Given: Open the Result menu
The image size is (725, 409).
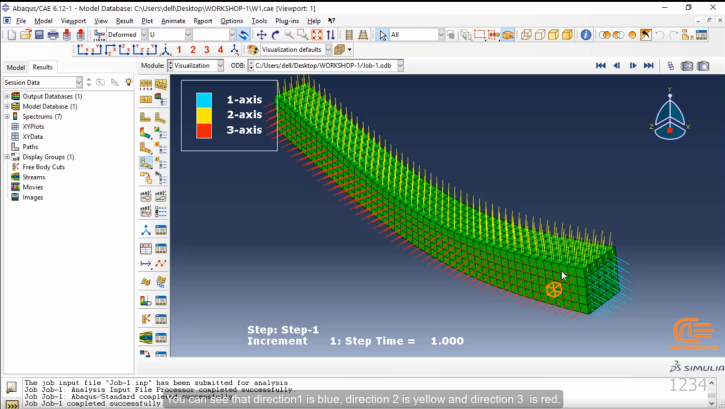Looking at the screenshot, I should point(124,21).
